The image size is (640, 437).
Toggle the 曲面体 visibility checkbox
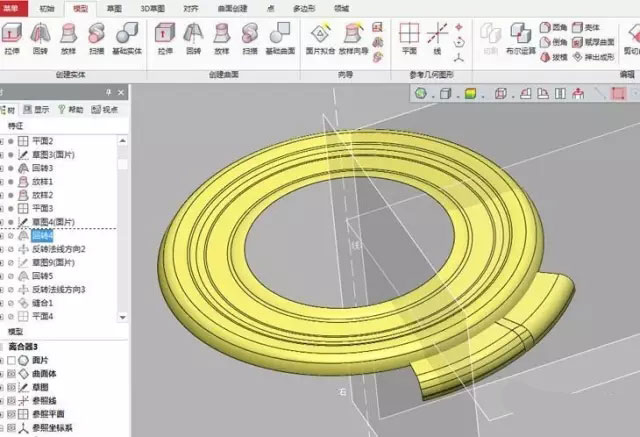pyautogui.click(x=11, y=373)
